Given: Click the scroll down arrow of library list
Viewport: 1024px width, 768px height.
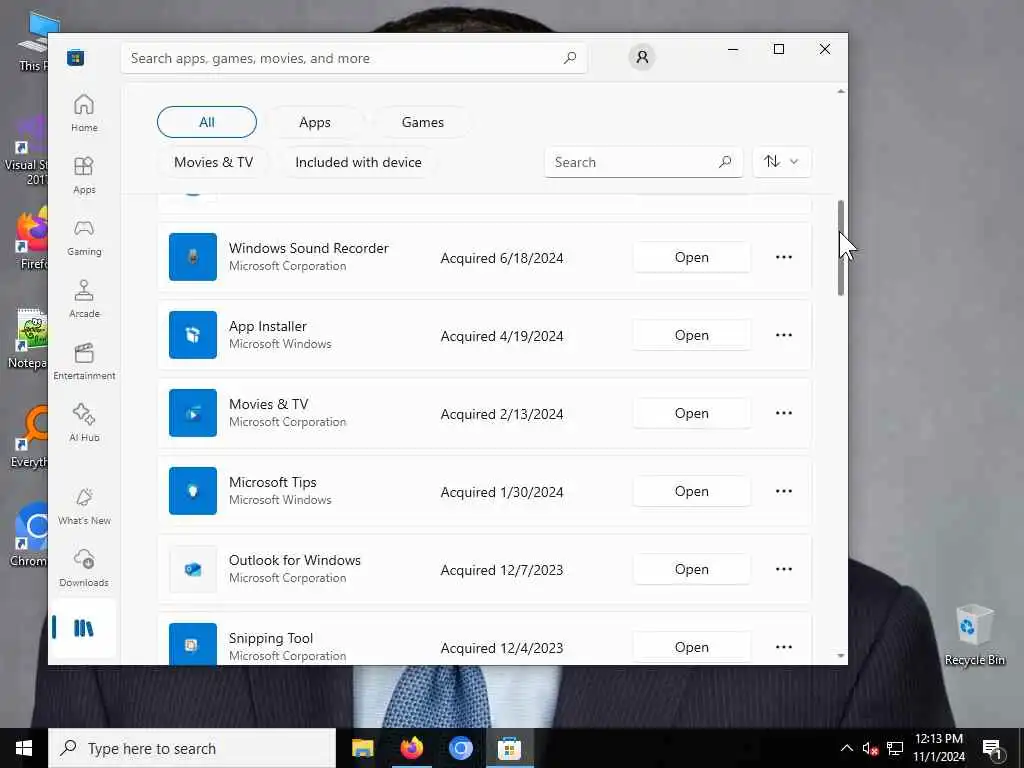Looking at the screenshot, I should 840,656.
